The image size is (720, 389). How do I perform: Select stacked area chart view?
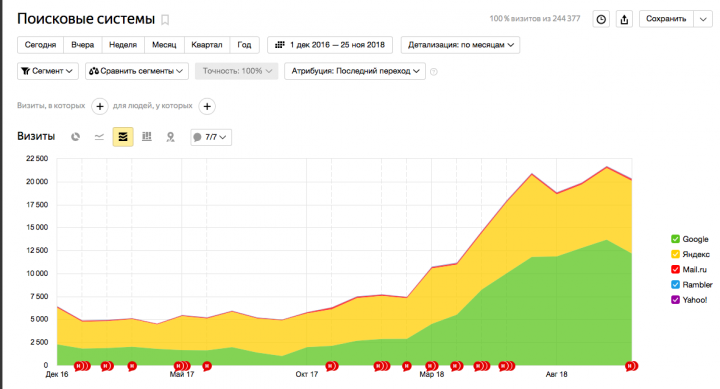click(x=123, y=137)
